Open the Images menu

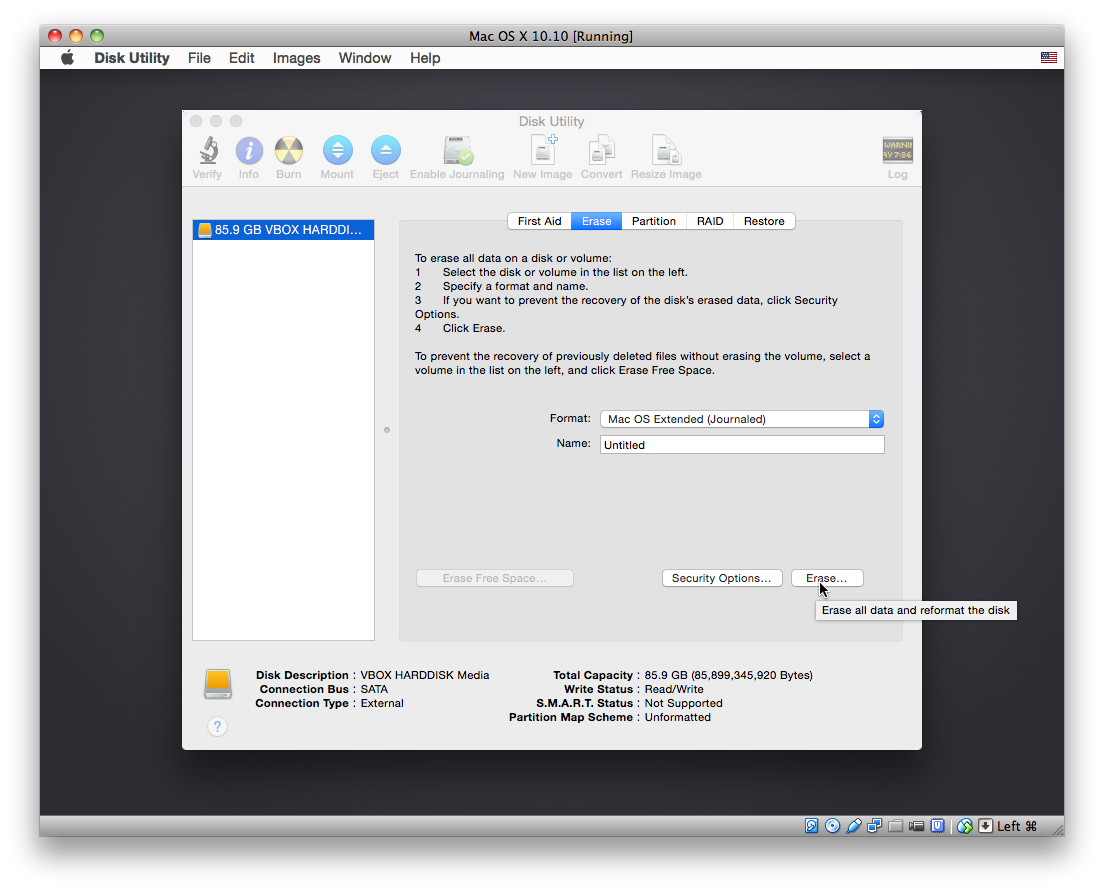[x=296, y=58]
